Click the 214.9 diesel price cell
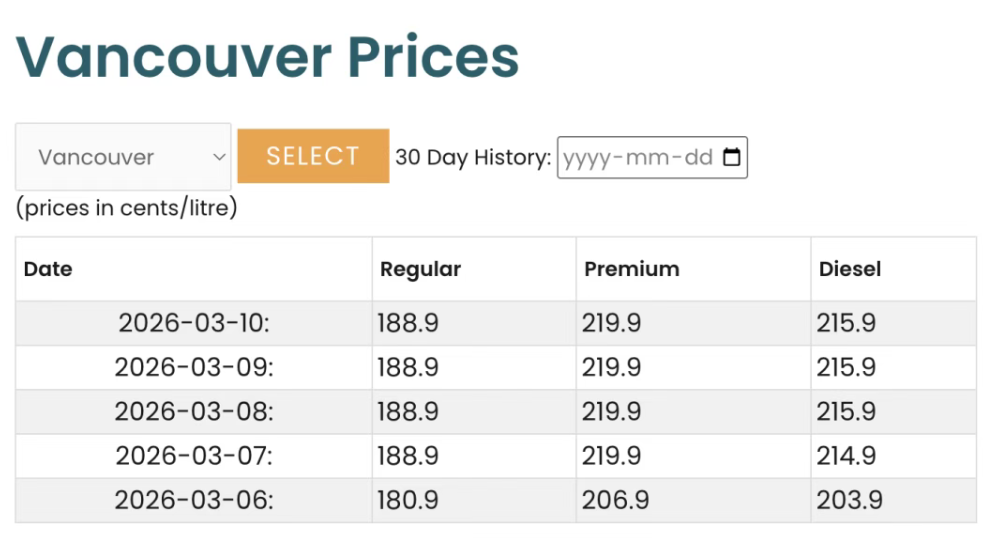993x546 pixels. pos(846,456)
